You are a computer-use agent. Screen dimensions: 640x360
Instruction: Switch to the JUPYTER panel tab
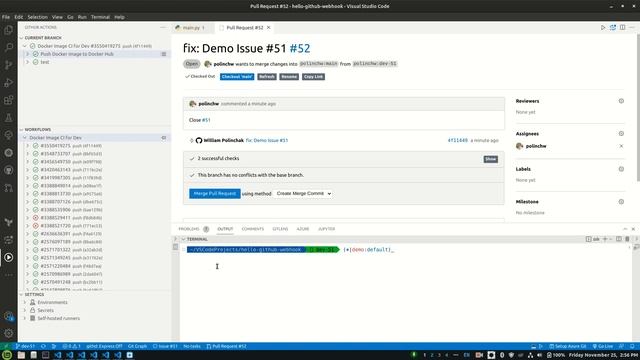pyautogui.click(x=326, y=229)
